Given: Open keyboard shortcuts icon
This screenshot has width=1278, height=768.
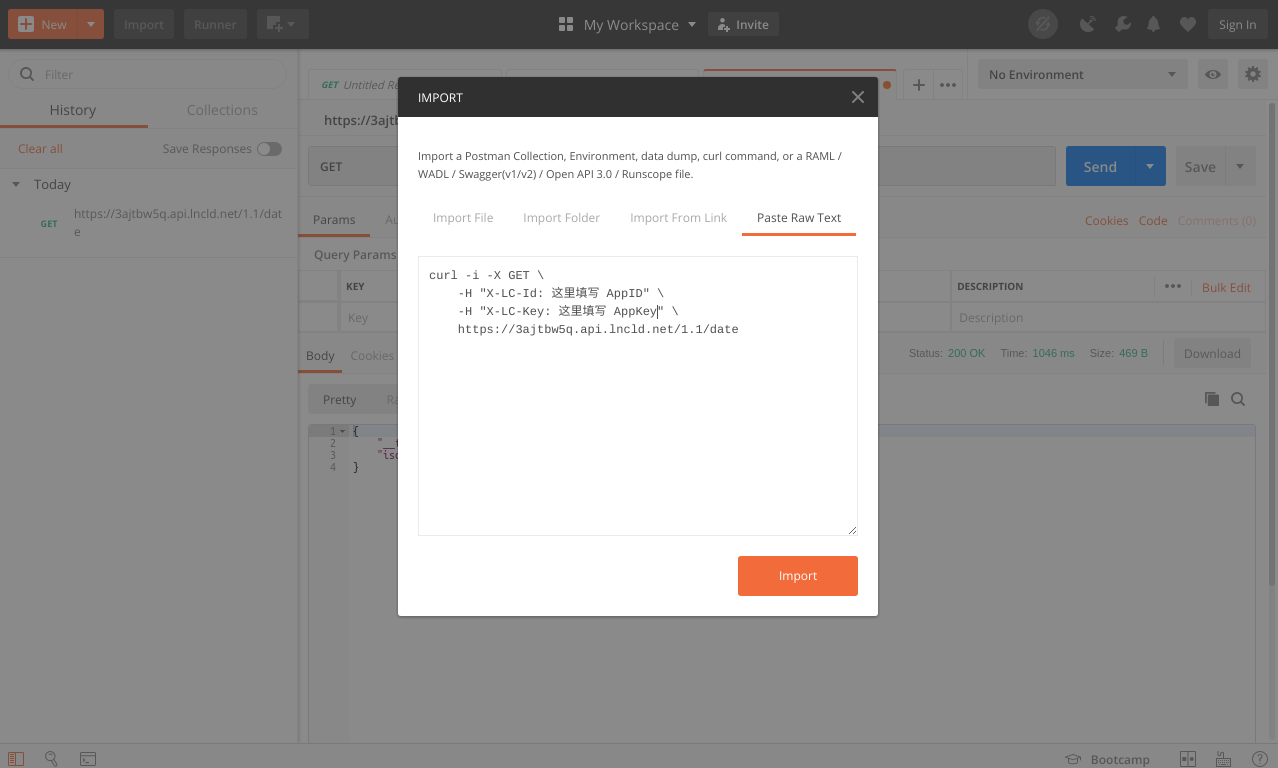Looking at the screenshot, I should pos(1222,759).
